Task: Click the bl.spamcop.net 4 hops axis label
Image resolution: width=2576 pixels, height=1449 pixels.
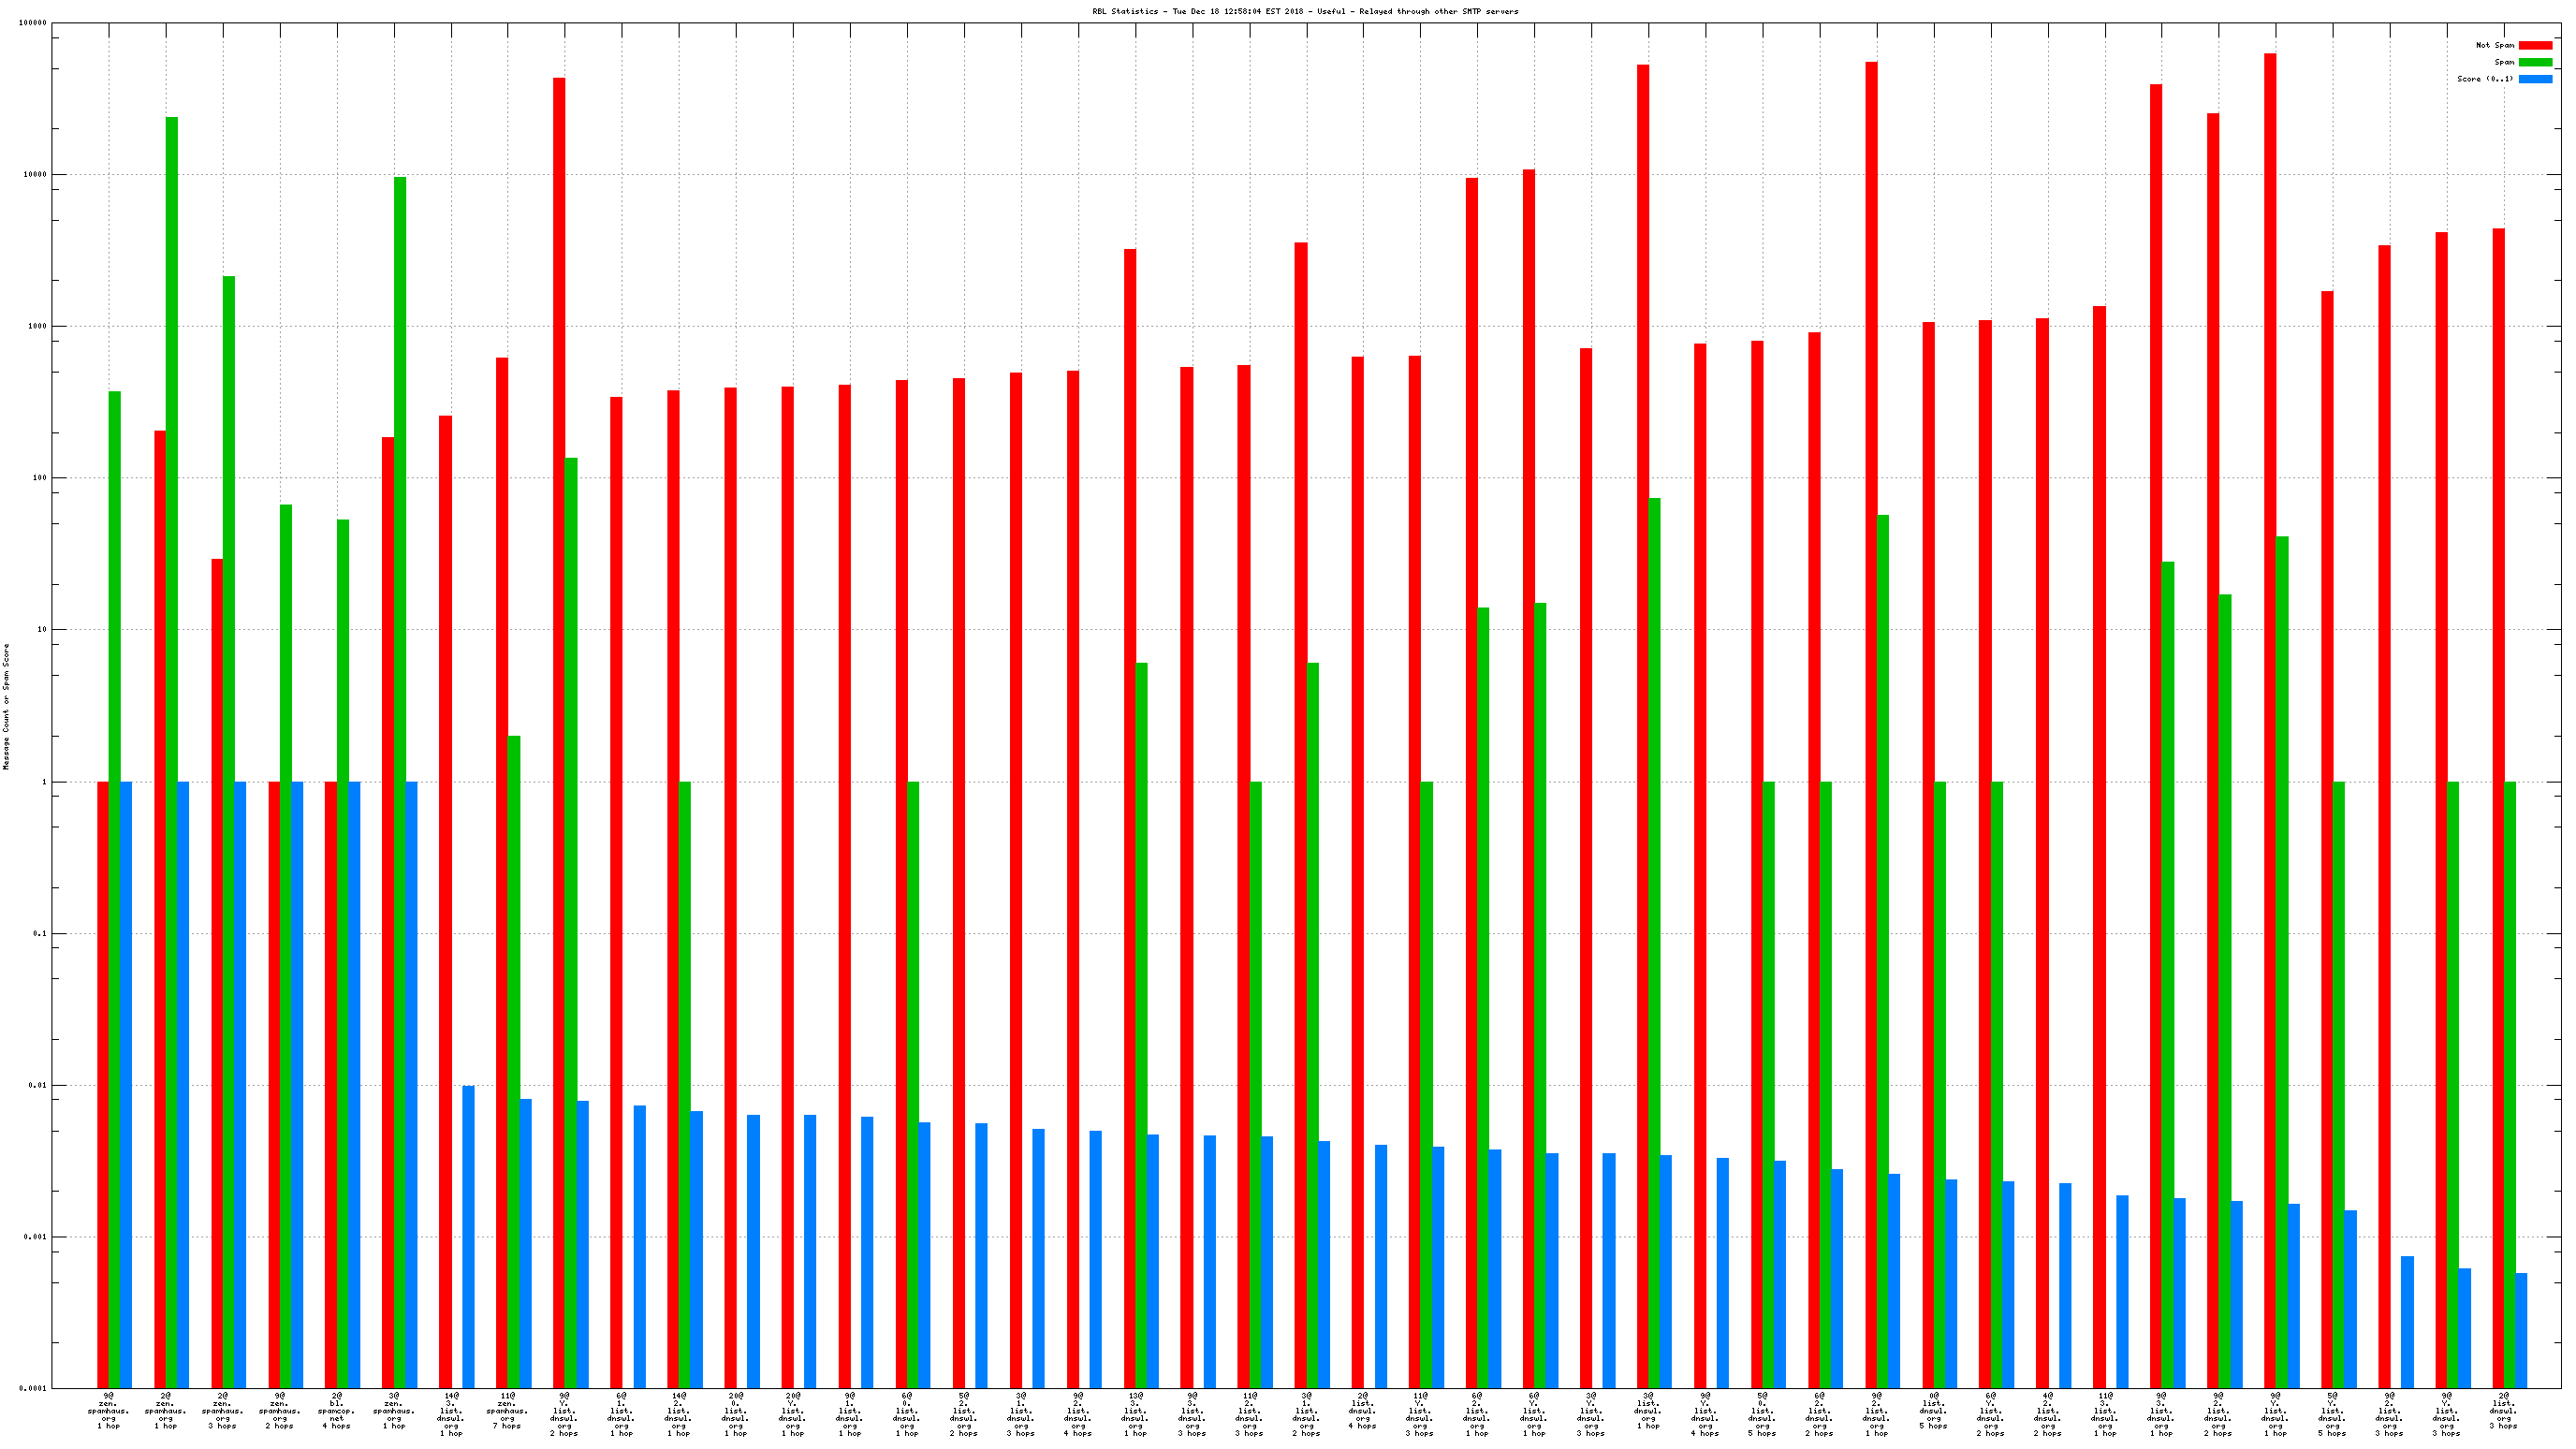Action: [338, 1411]
